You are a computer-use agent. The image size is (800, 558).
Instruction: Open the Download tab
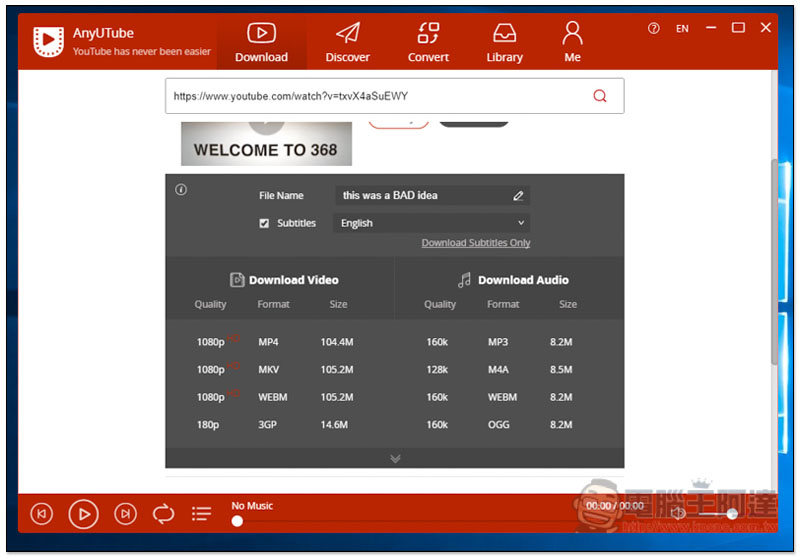click(261, 43)
